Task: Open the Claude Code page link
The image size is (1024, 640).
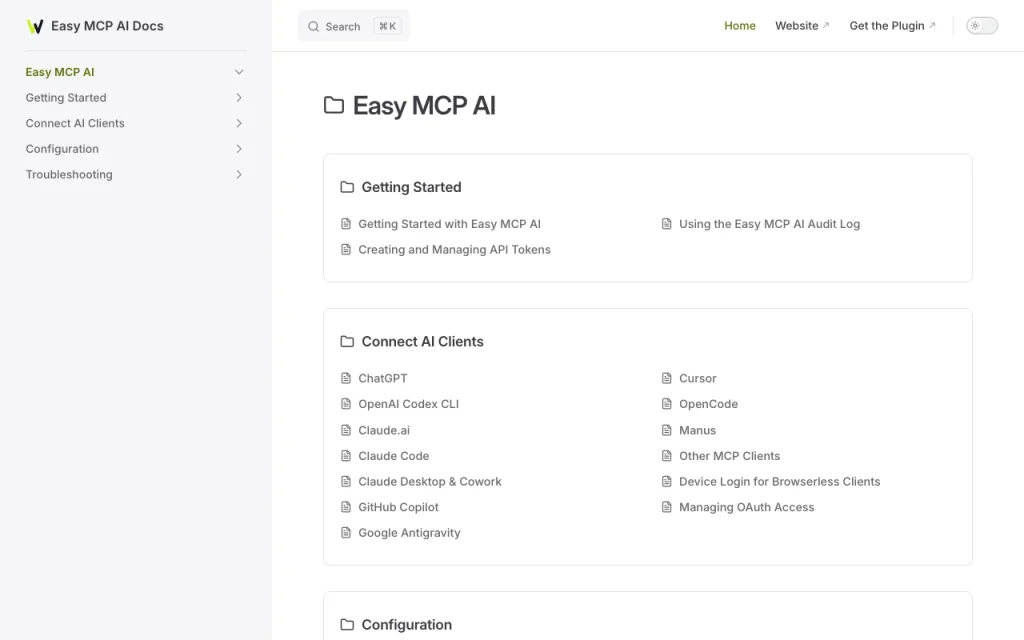Action: pos(394,456)
